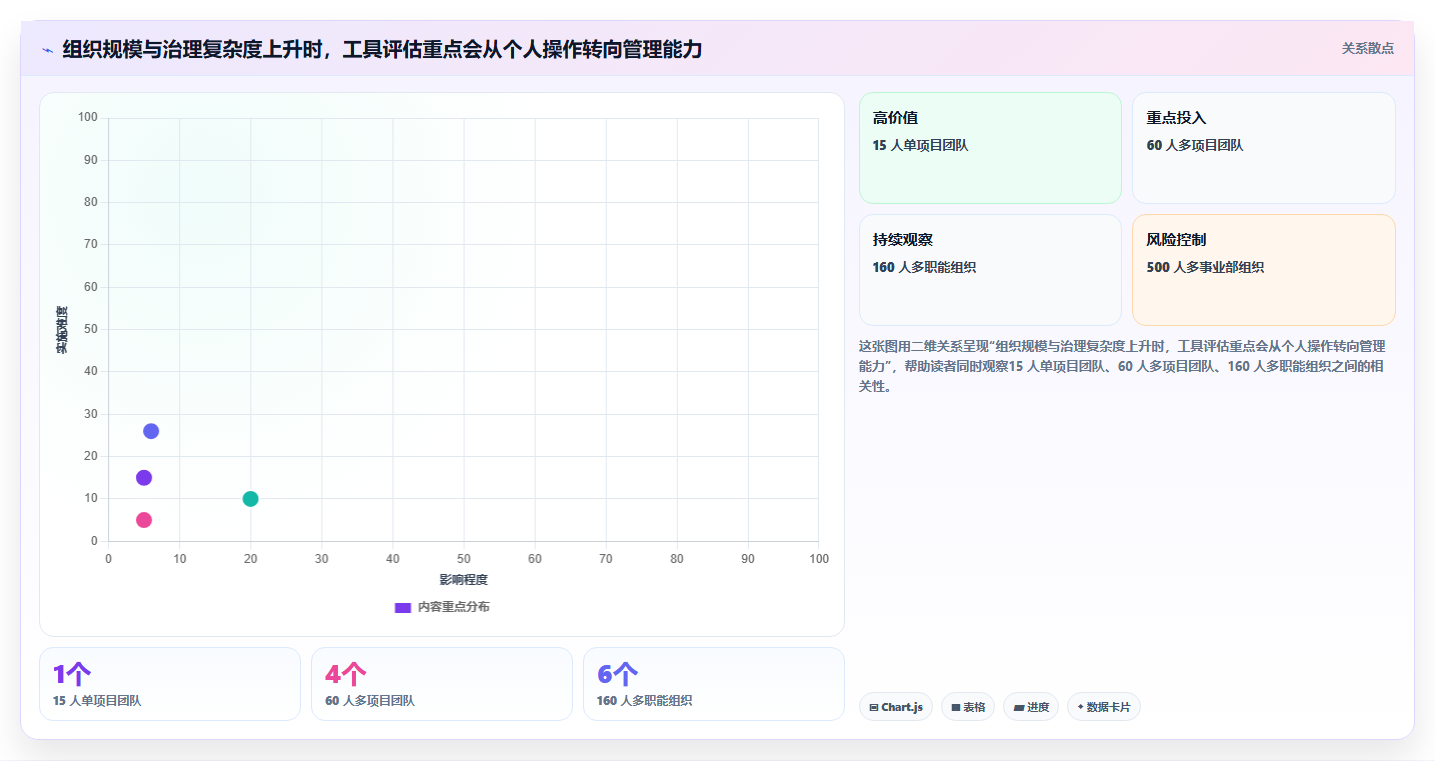Click the 进度 tag pill

click(x=1031, y=707)
